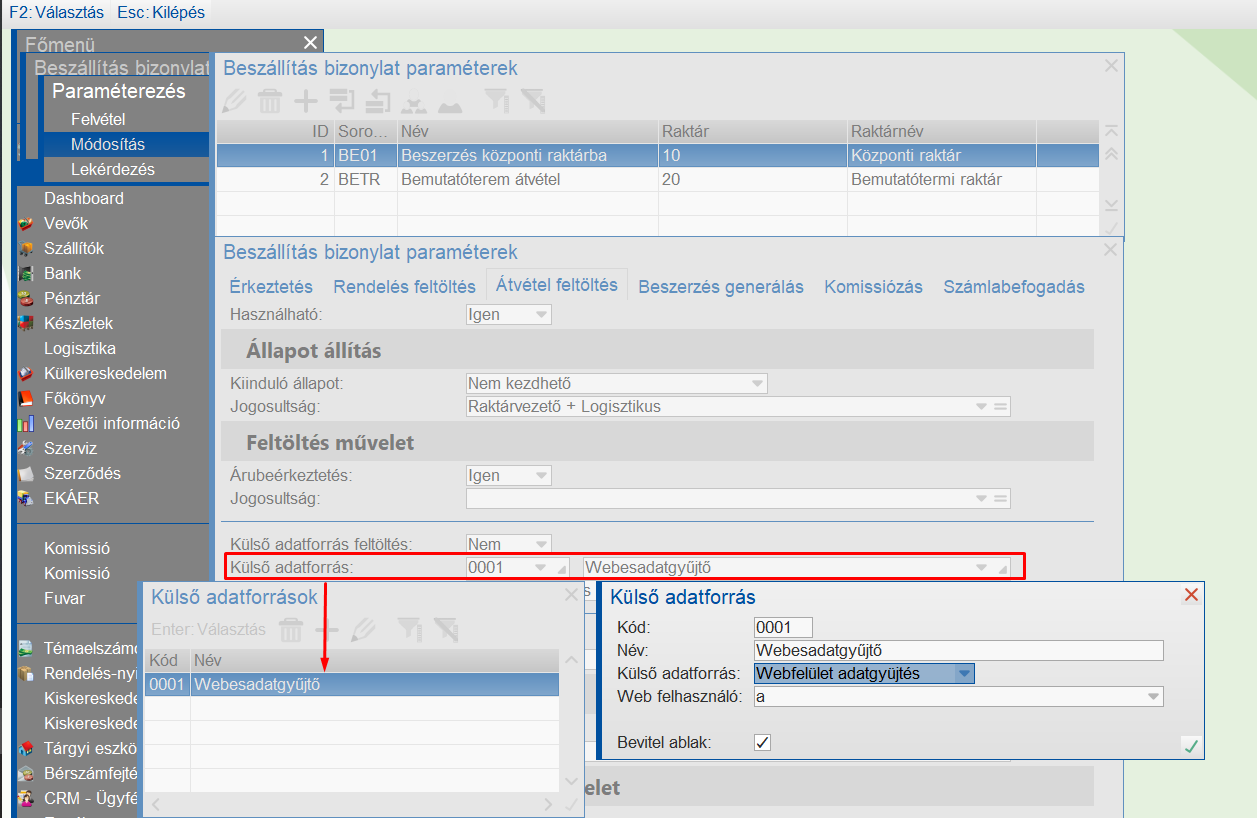Click Név input field containing Webesadatgyűjtő
Viewport: 1257px width, 818px height.
coord(959,650)
